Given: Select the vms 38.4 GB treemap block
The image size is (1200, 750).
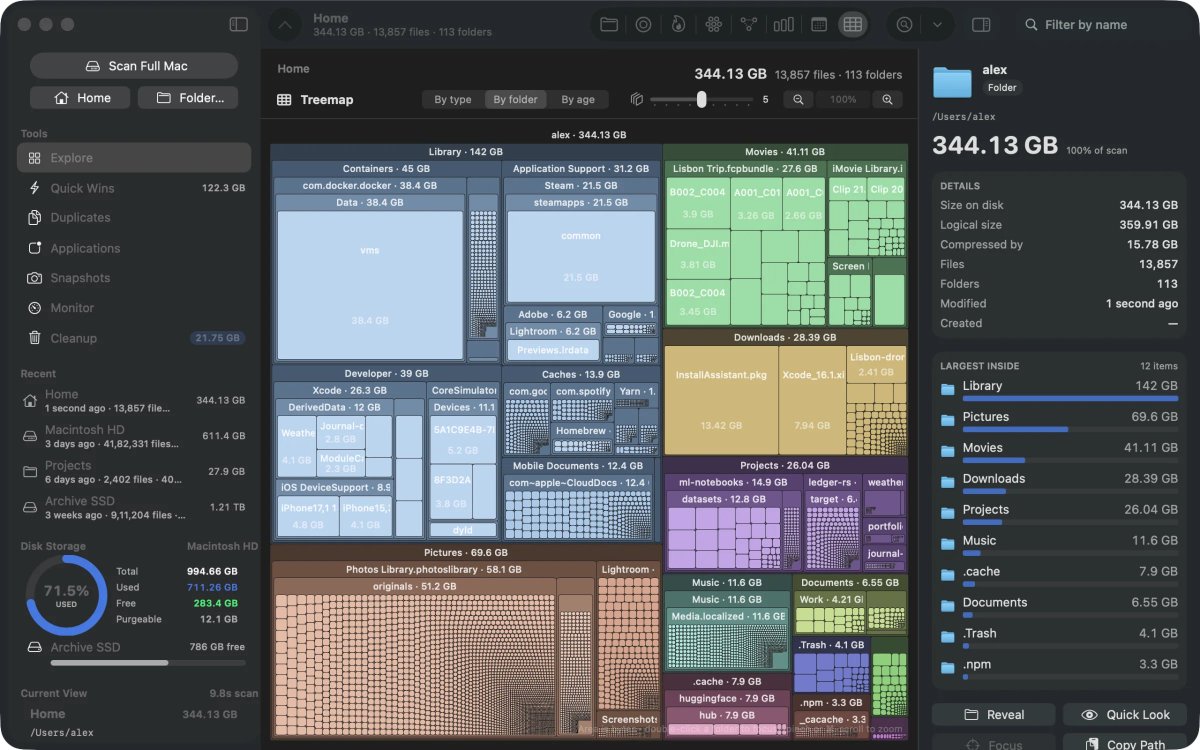Looking at the screenshot, I should (x=370, y=285).
